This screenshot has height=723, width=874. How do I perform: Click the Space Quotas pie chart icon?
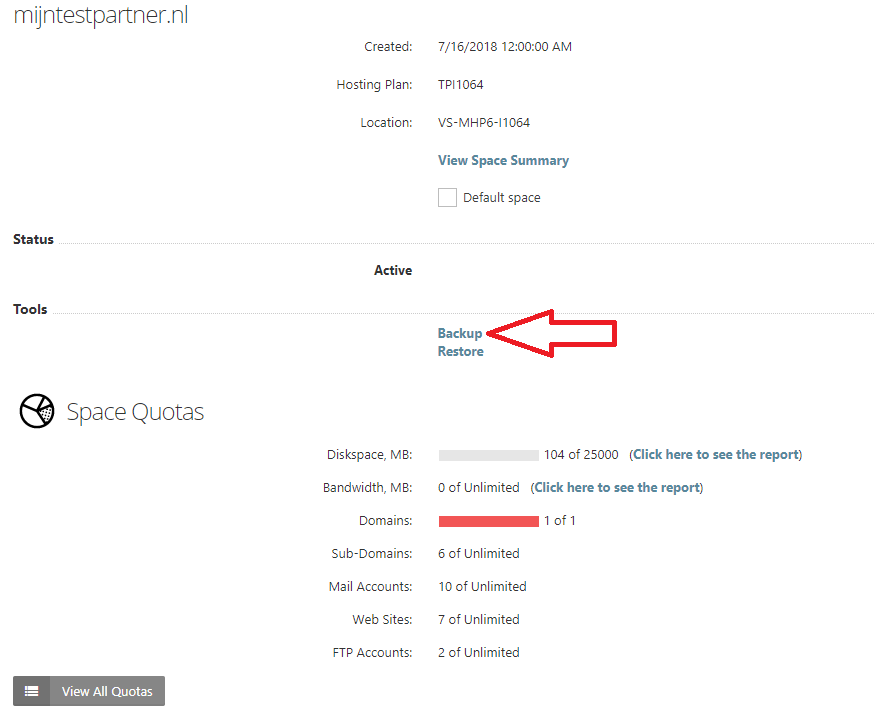pos(37,411)
